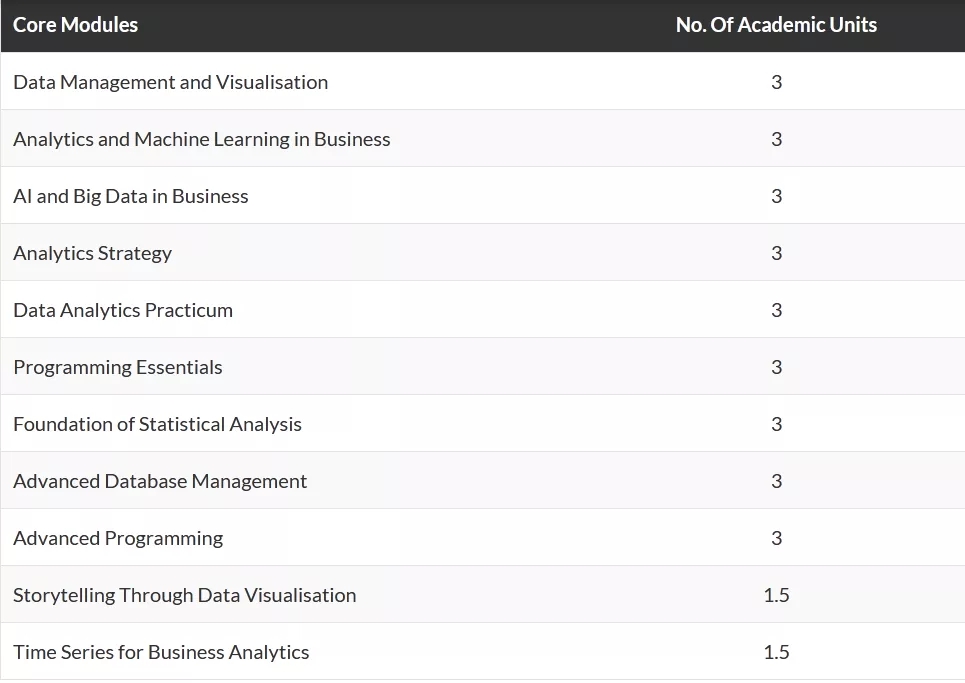The width and height of the screenshot is (965, 683).
Task: Click the 1.5 units value for Storytelling
Action: 776,595
